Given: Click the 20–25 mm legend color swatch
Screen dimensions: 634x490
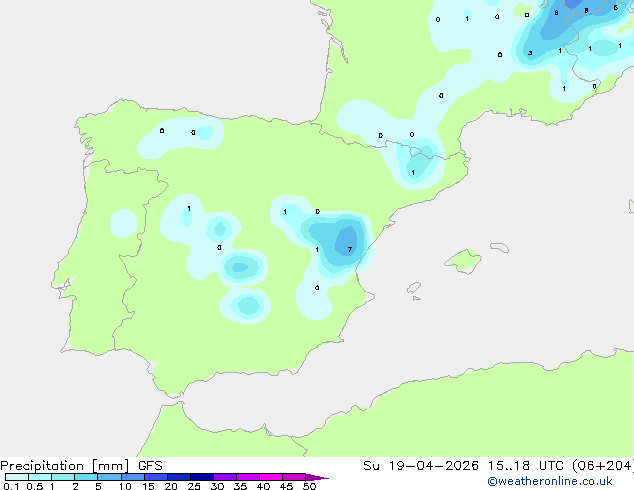Looking at the screenshot, I should (179, 477).
